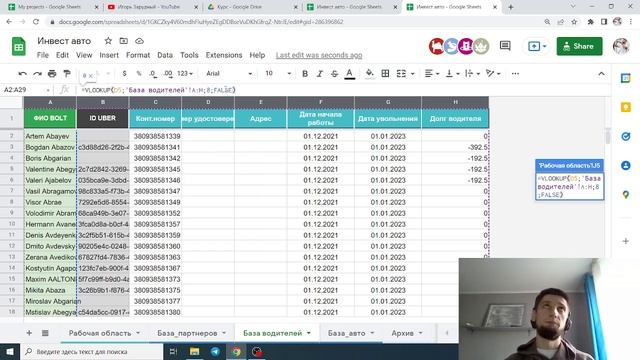The image size is (640, 360).
Task: Open text color picker
Action: (x=349, y=73)
